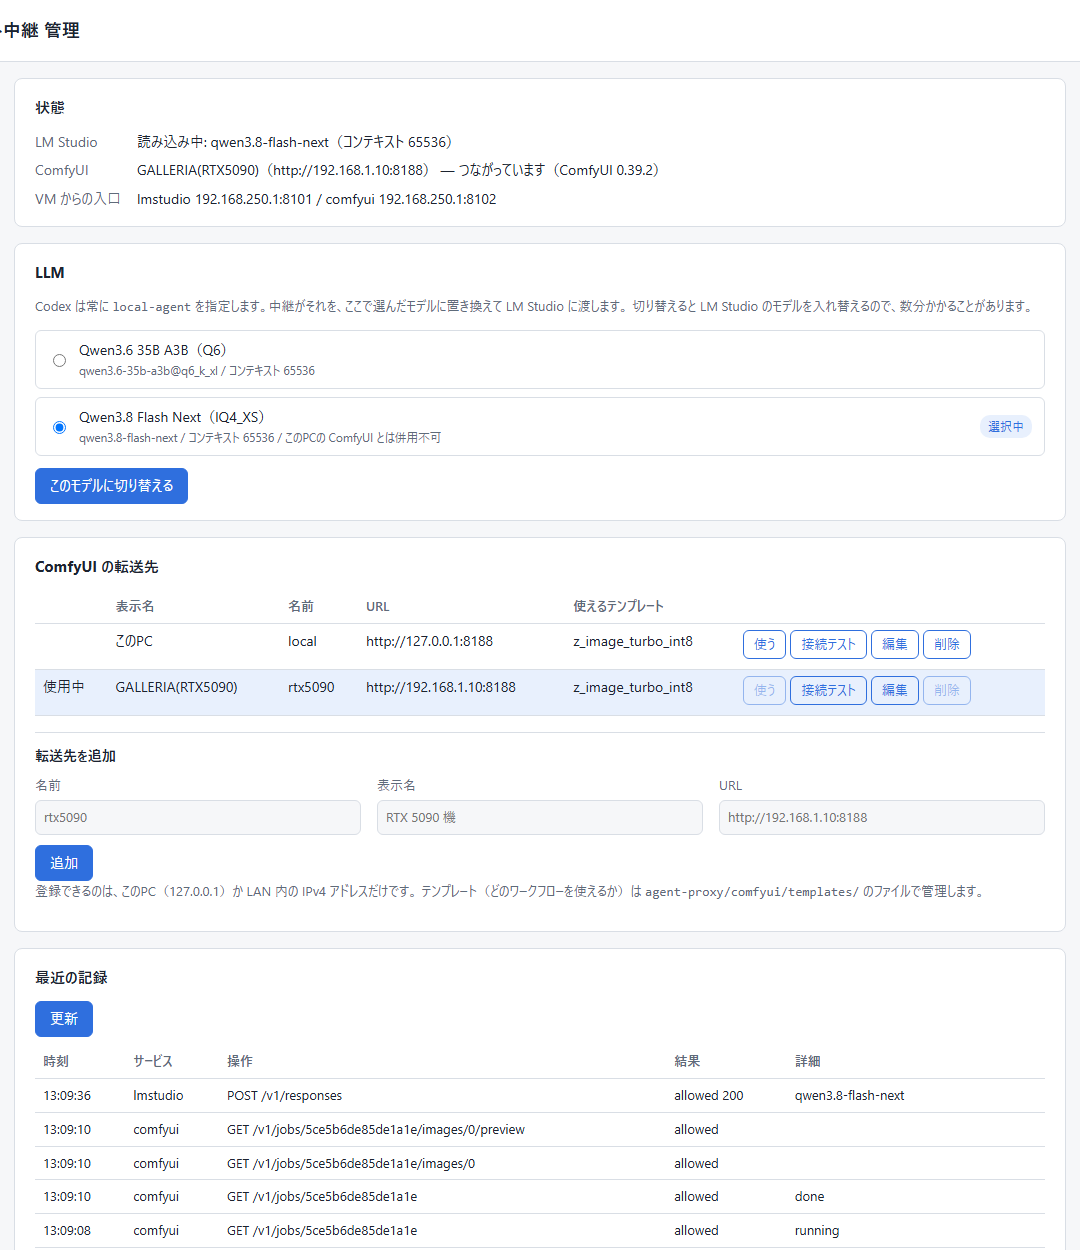Click 使う in the GALLERIA(RTX5090) row
Viewport: 1080px width, 1250px height.
coord(764,690)
